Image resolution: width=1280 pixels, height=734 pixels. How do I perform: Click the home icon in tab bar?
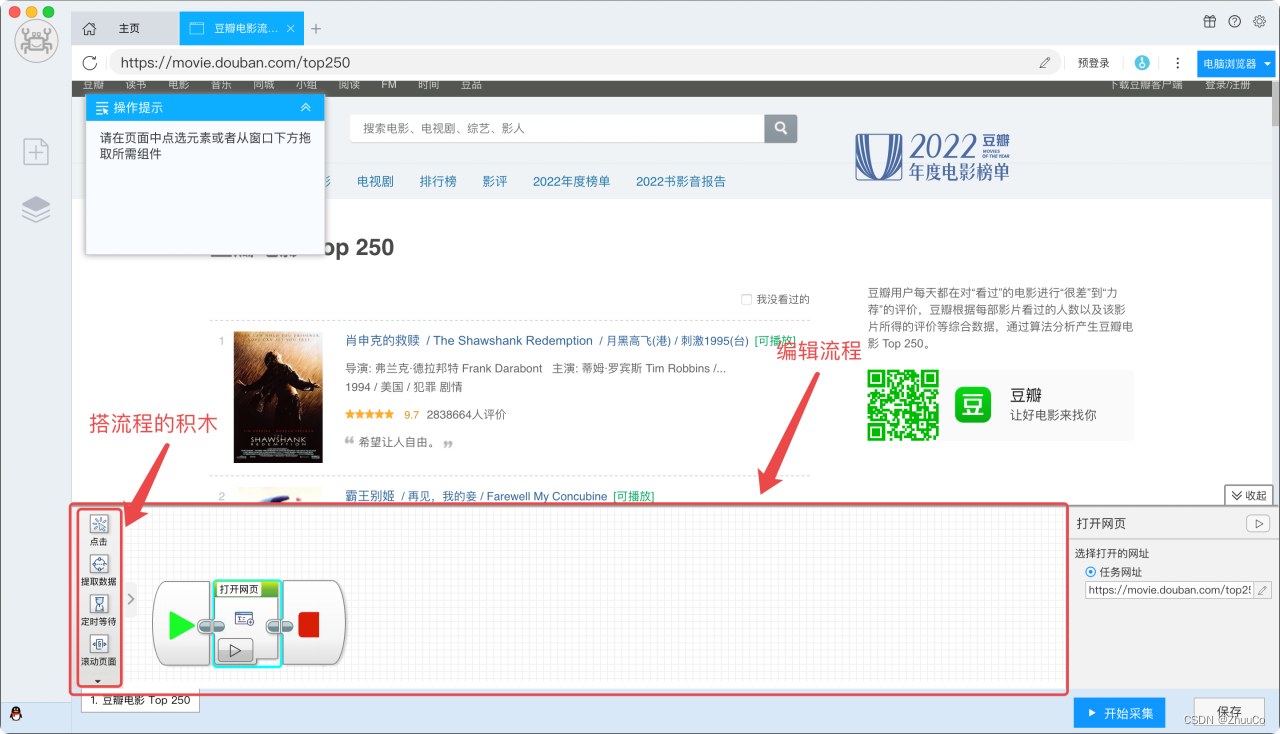tap(90, 28)
